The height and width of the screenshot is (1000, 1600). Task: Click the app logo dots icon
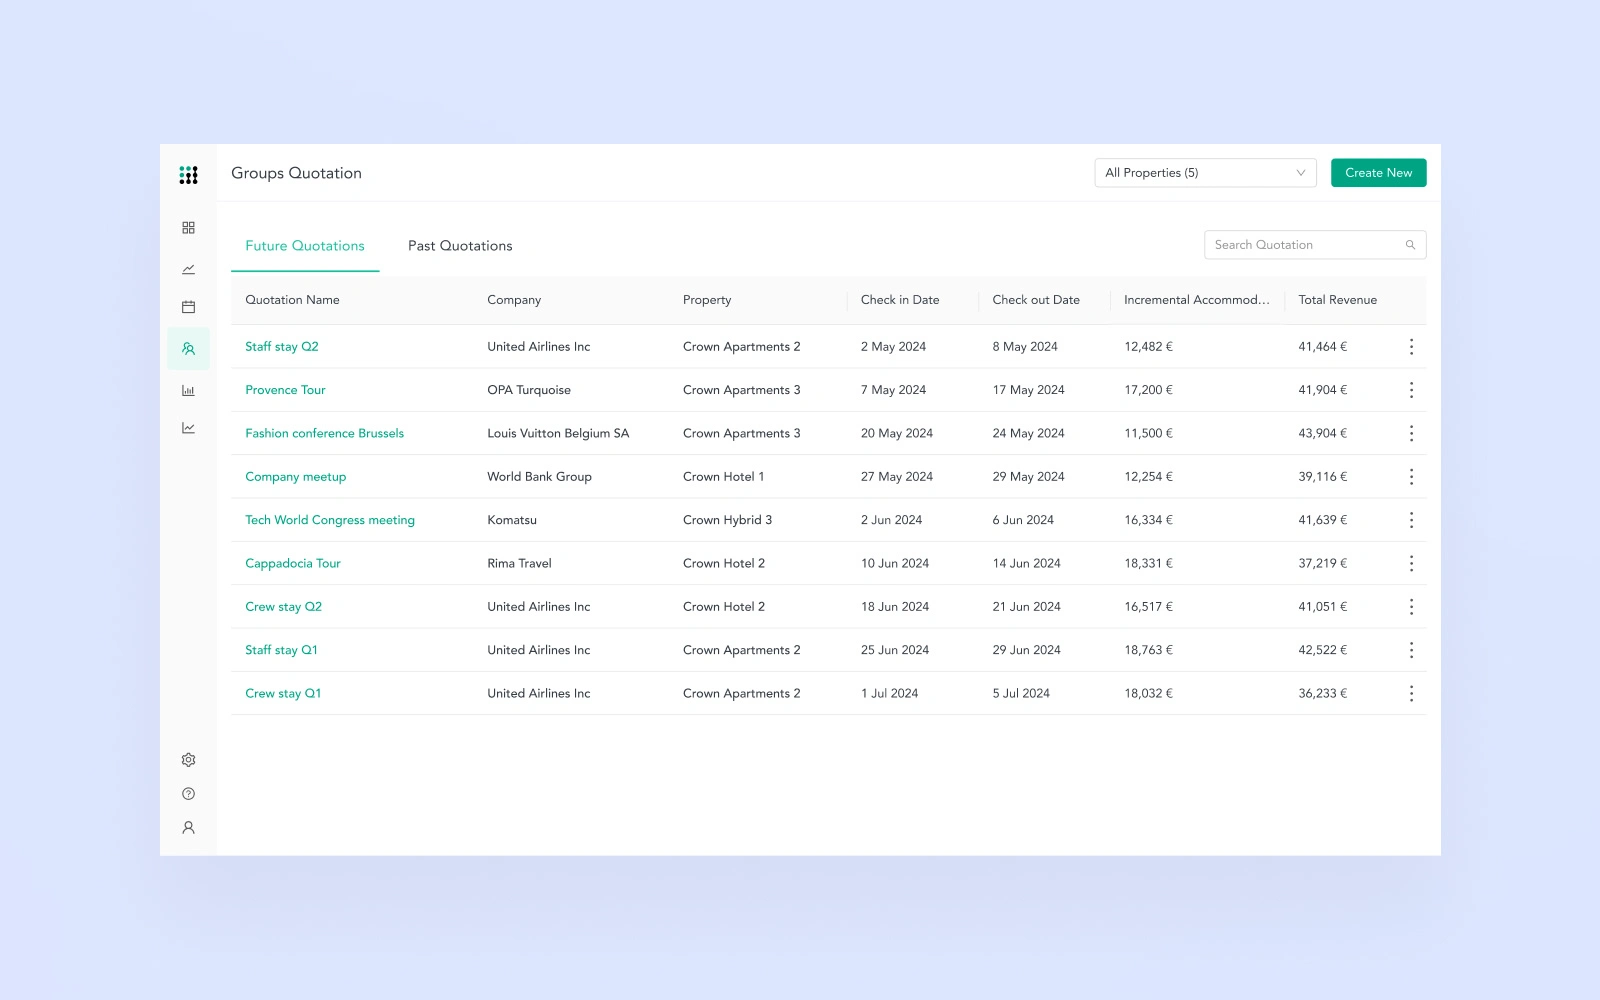188,175
